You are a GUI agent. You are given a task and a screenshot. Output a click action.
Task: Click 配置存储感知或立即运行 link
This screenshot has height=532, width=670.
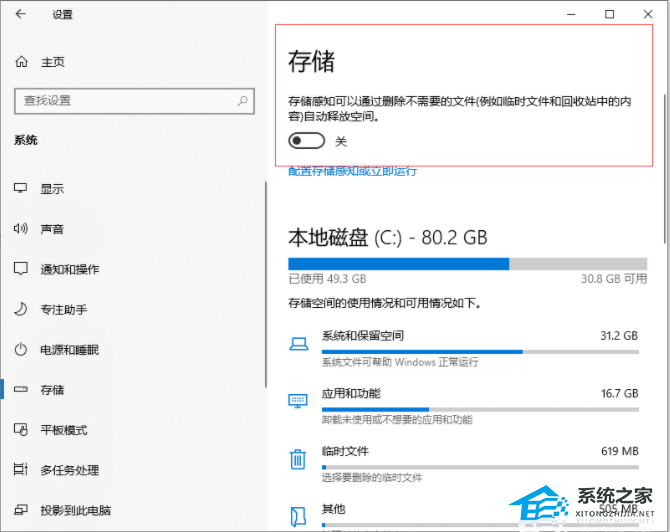click(x=353, y=171)
